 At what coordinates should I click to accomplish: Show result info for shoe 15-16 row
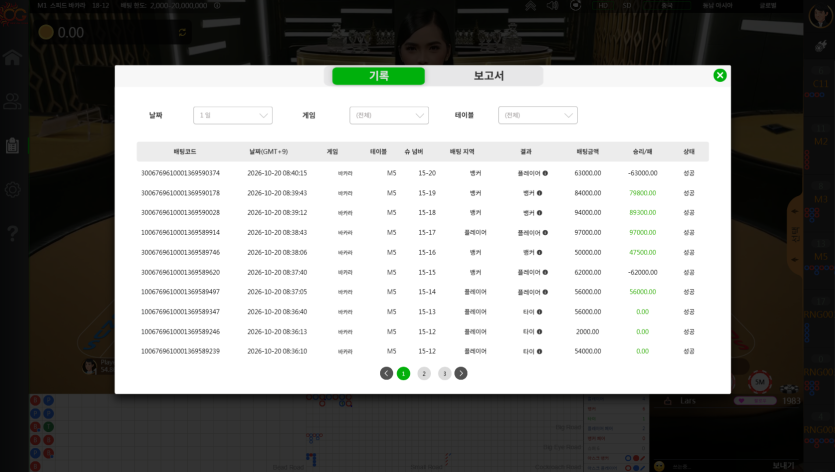539,253
